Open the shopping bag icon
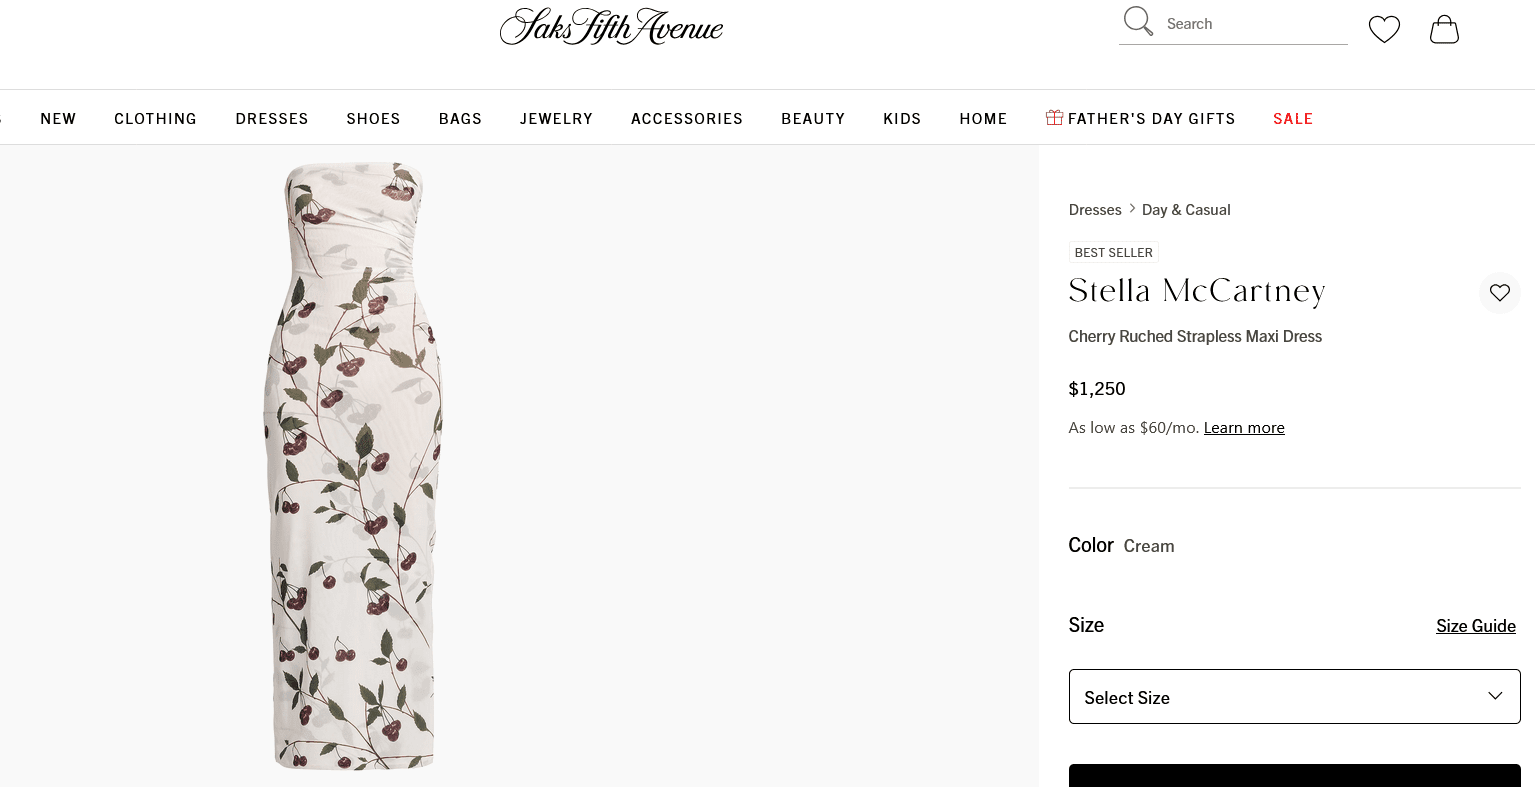This screenshot has height=787, width=1535. click(x=1444, y=29)
